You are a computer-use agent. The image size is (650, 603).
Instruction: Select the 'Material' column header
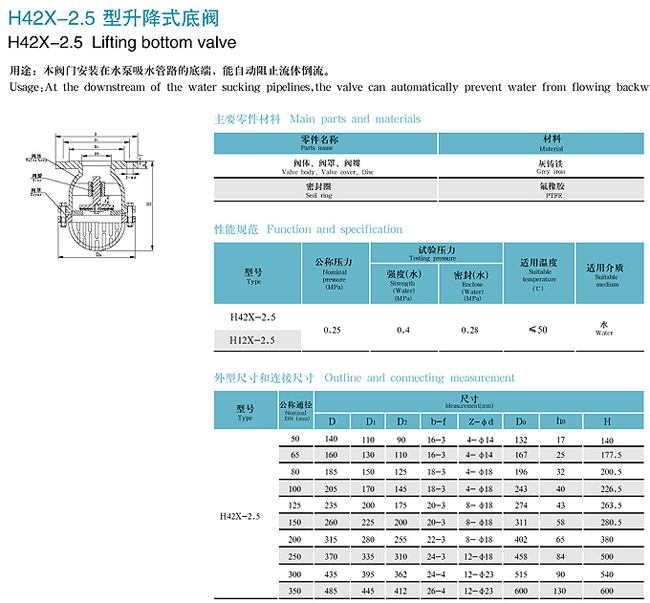click(x=551, y=142)
